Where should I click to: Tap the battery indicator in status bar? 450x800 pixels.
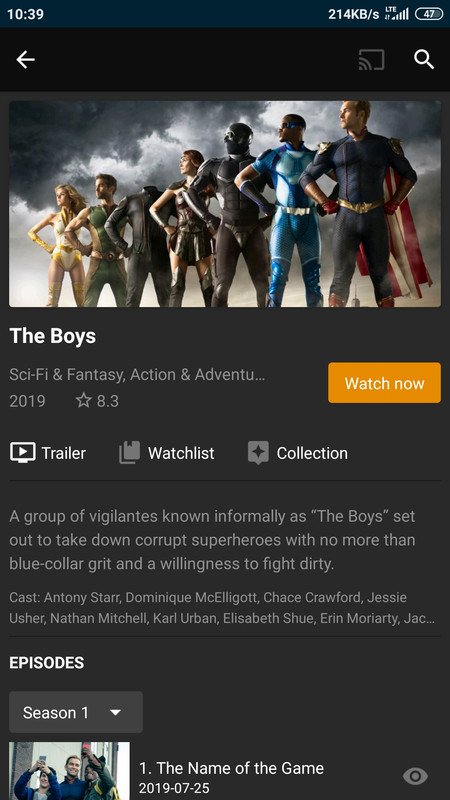[x=429, y=14]
